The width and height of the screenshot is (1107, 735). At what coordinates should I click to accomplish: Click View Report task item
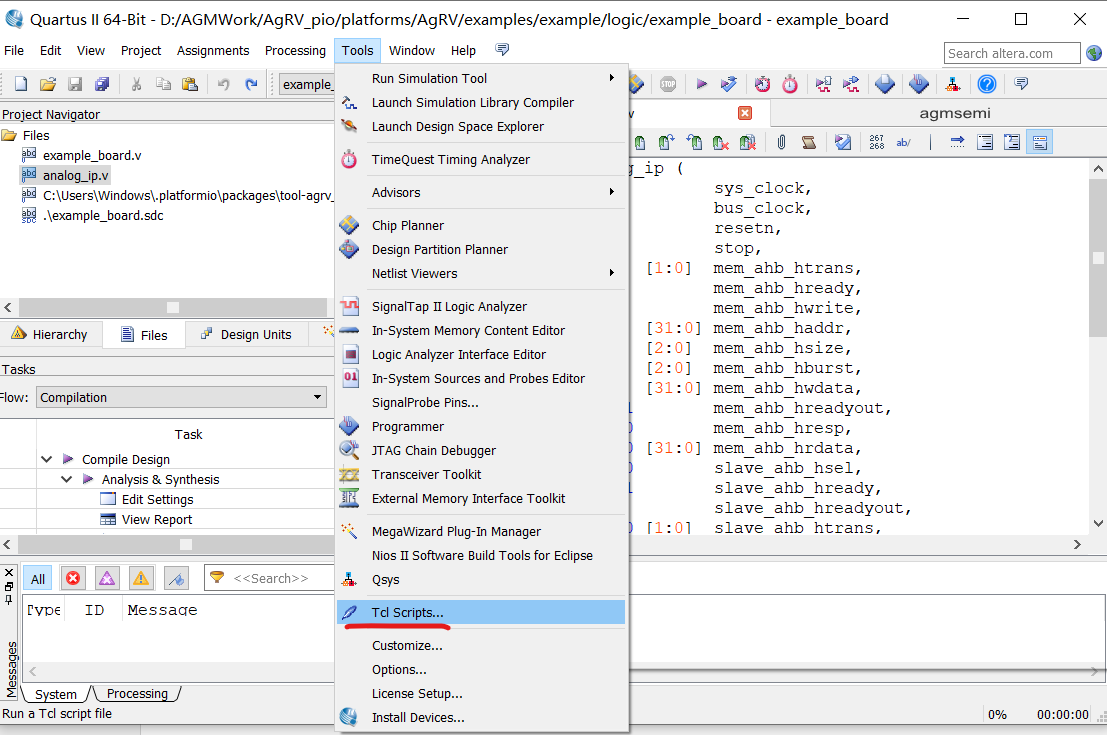[x=157, y=519]
